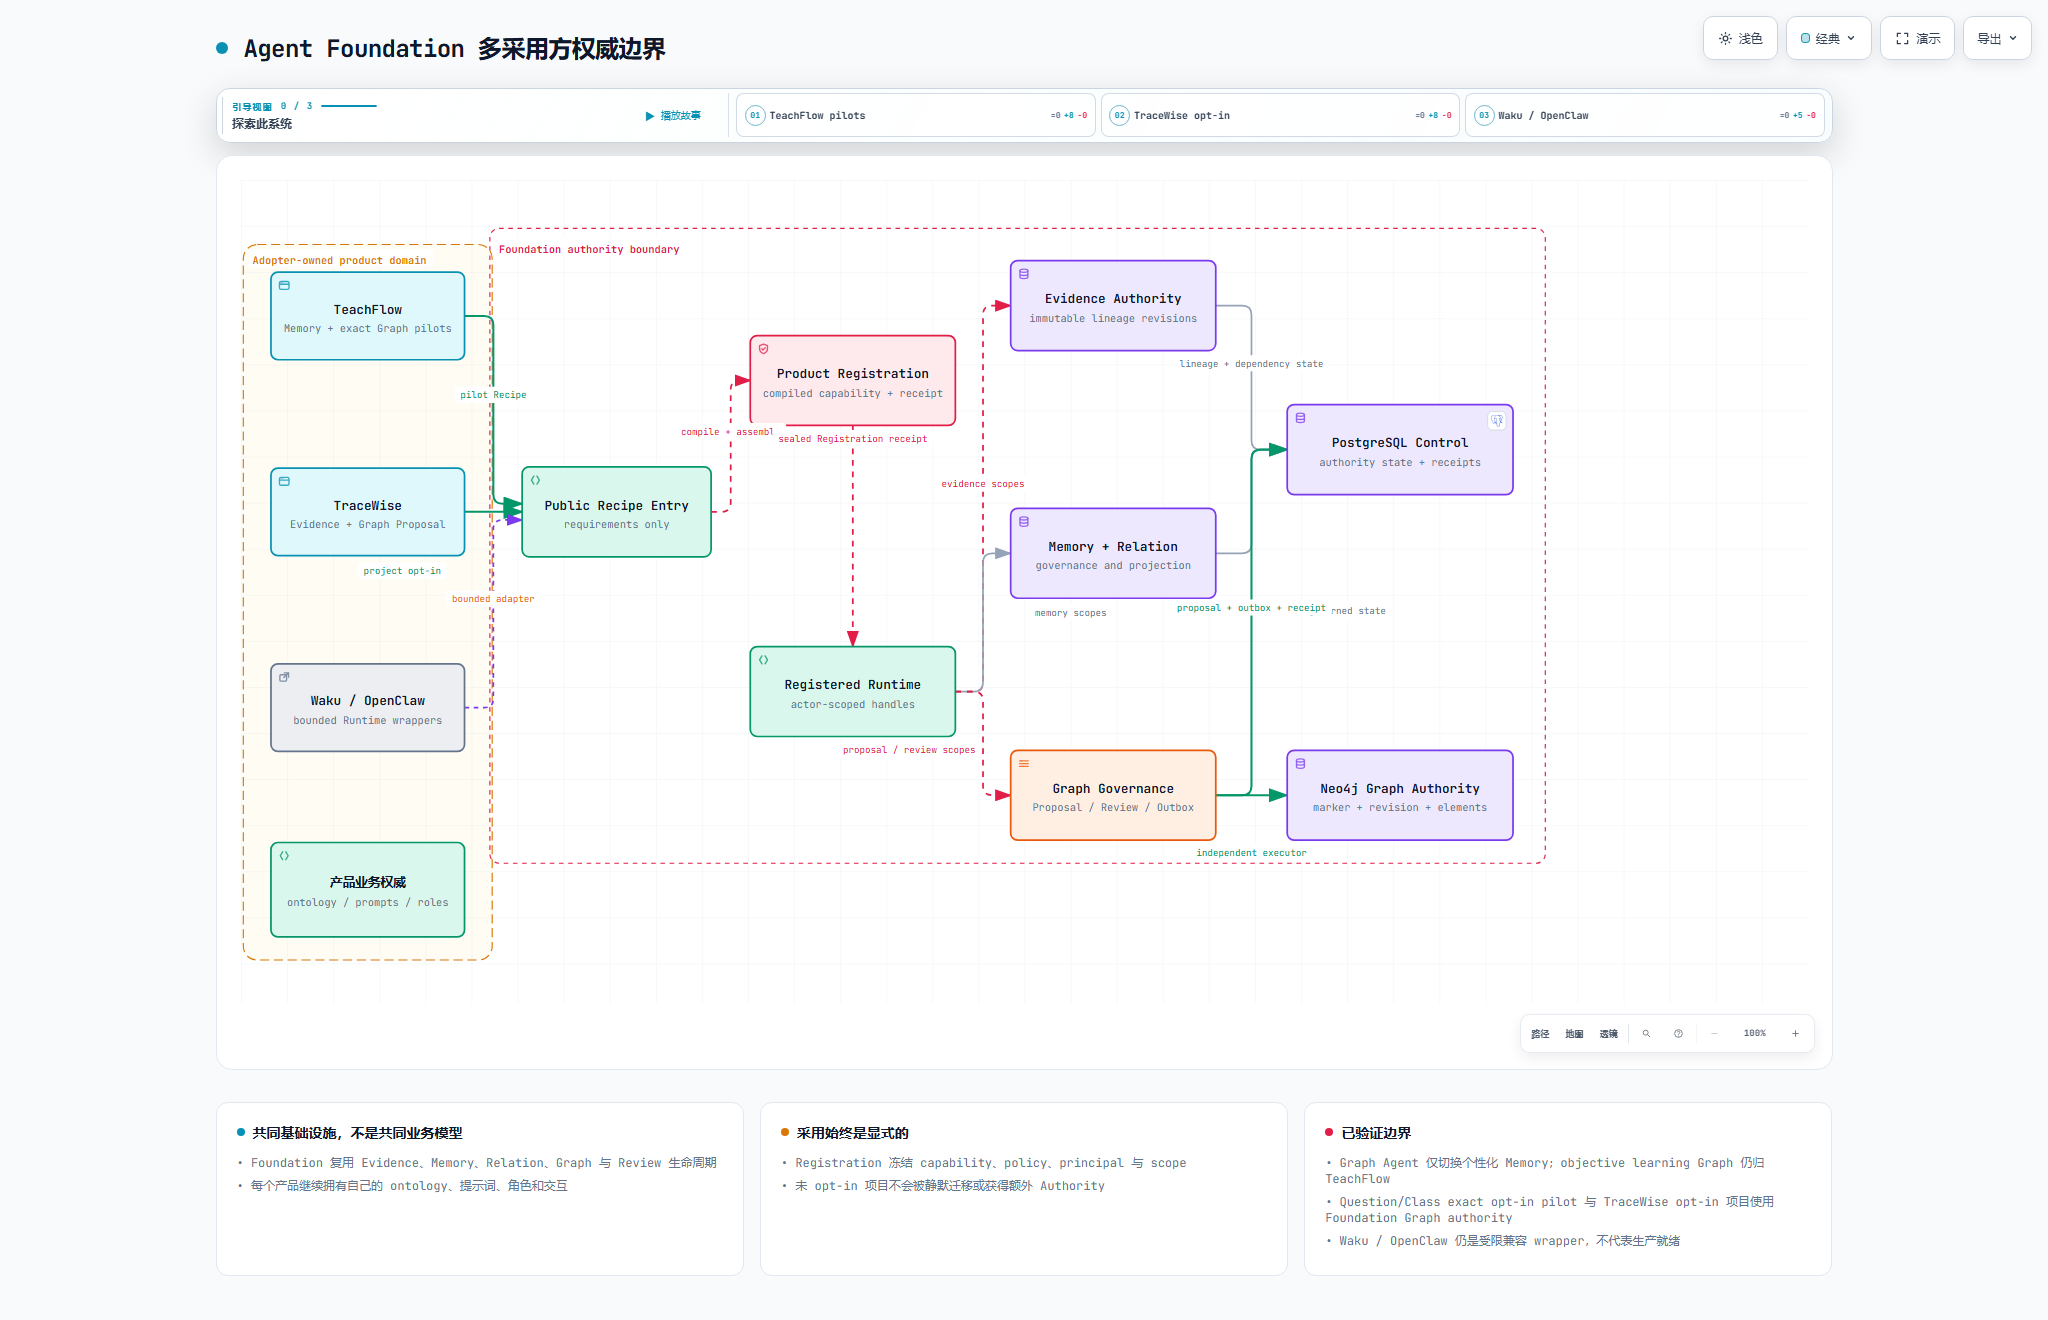Click the window icon on TeachFlow node
Image resolution: width=2048 pixels, height=1320 pixels.
(284, 286)
